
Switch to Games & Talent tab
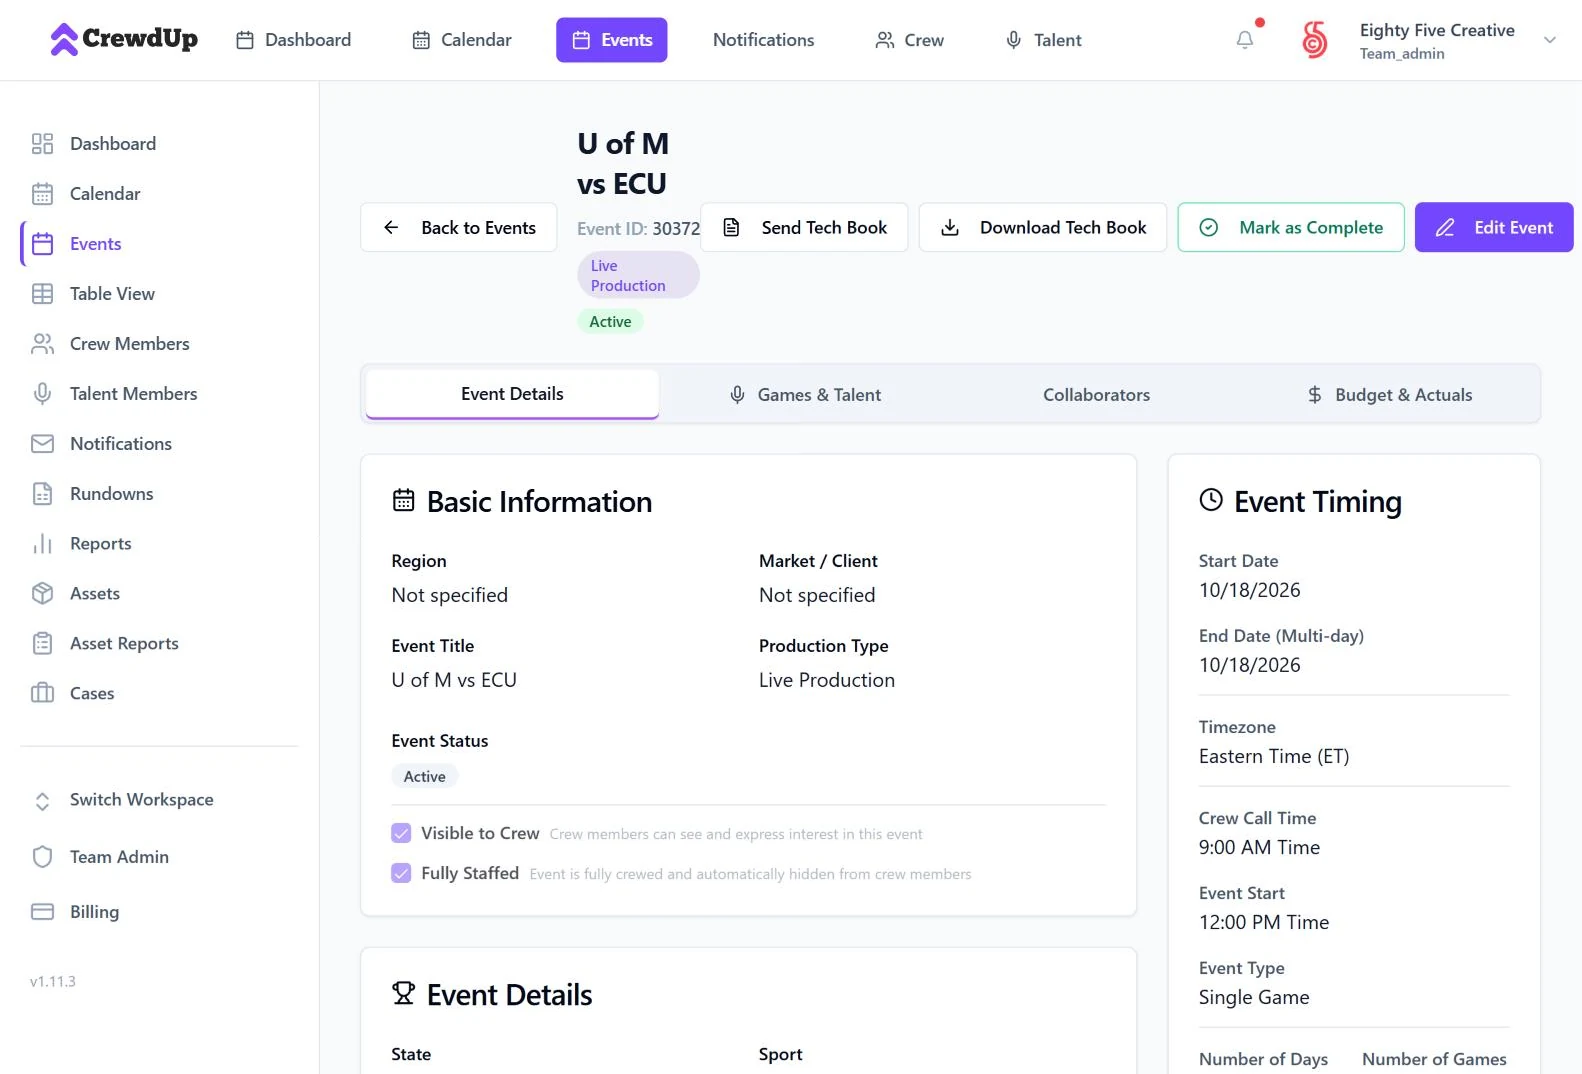(805, 395)
